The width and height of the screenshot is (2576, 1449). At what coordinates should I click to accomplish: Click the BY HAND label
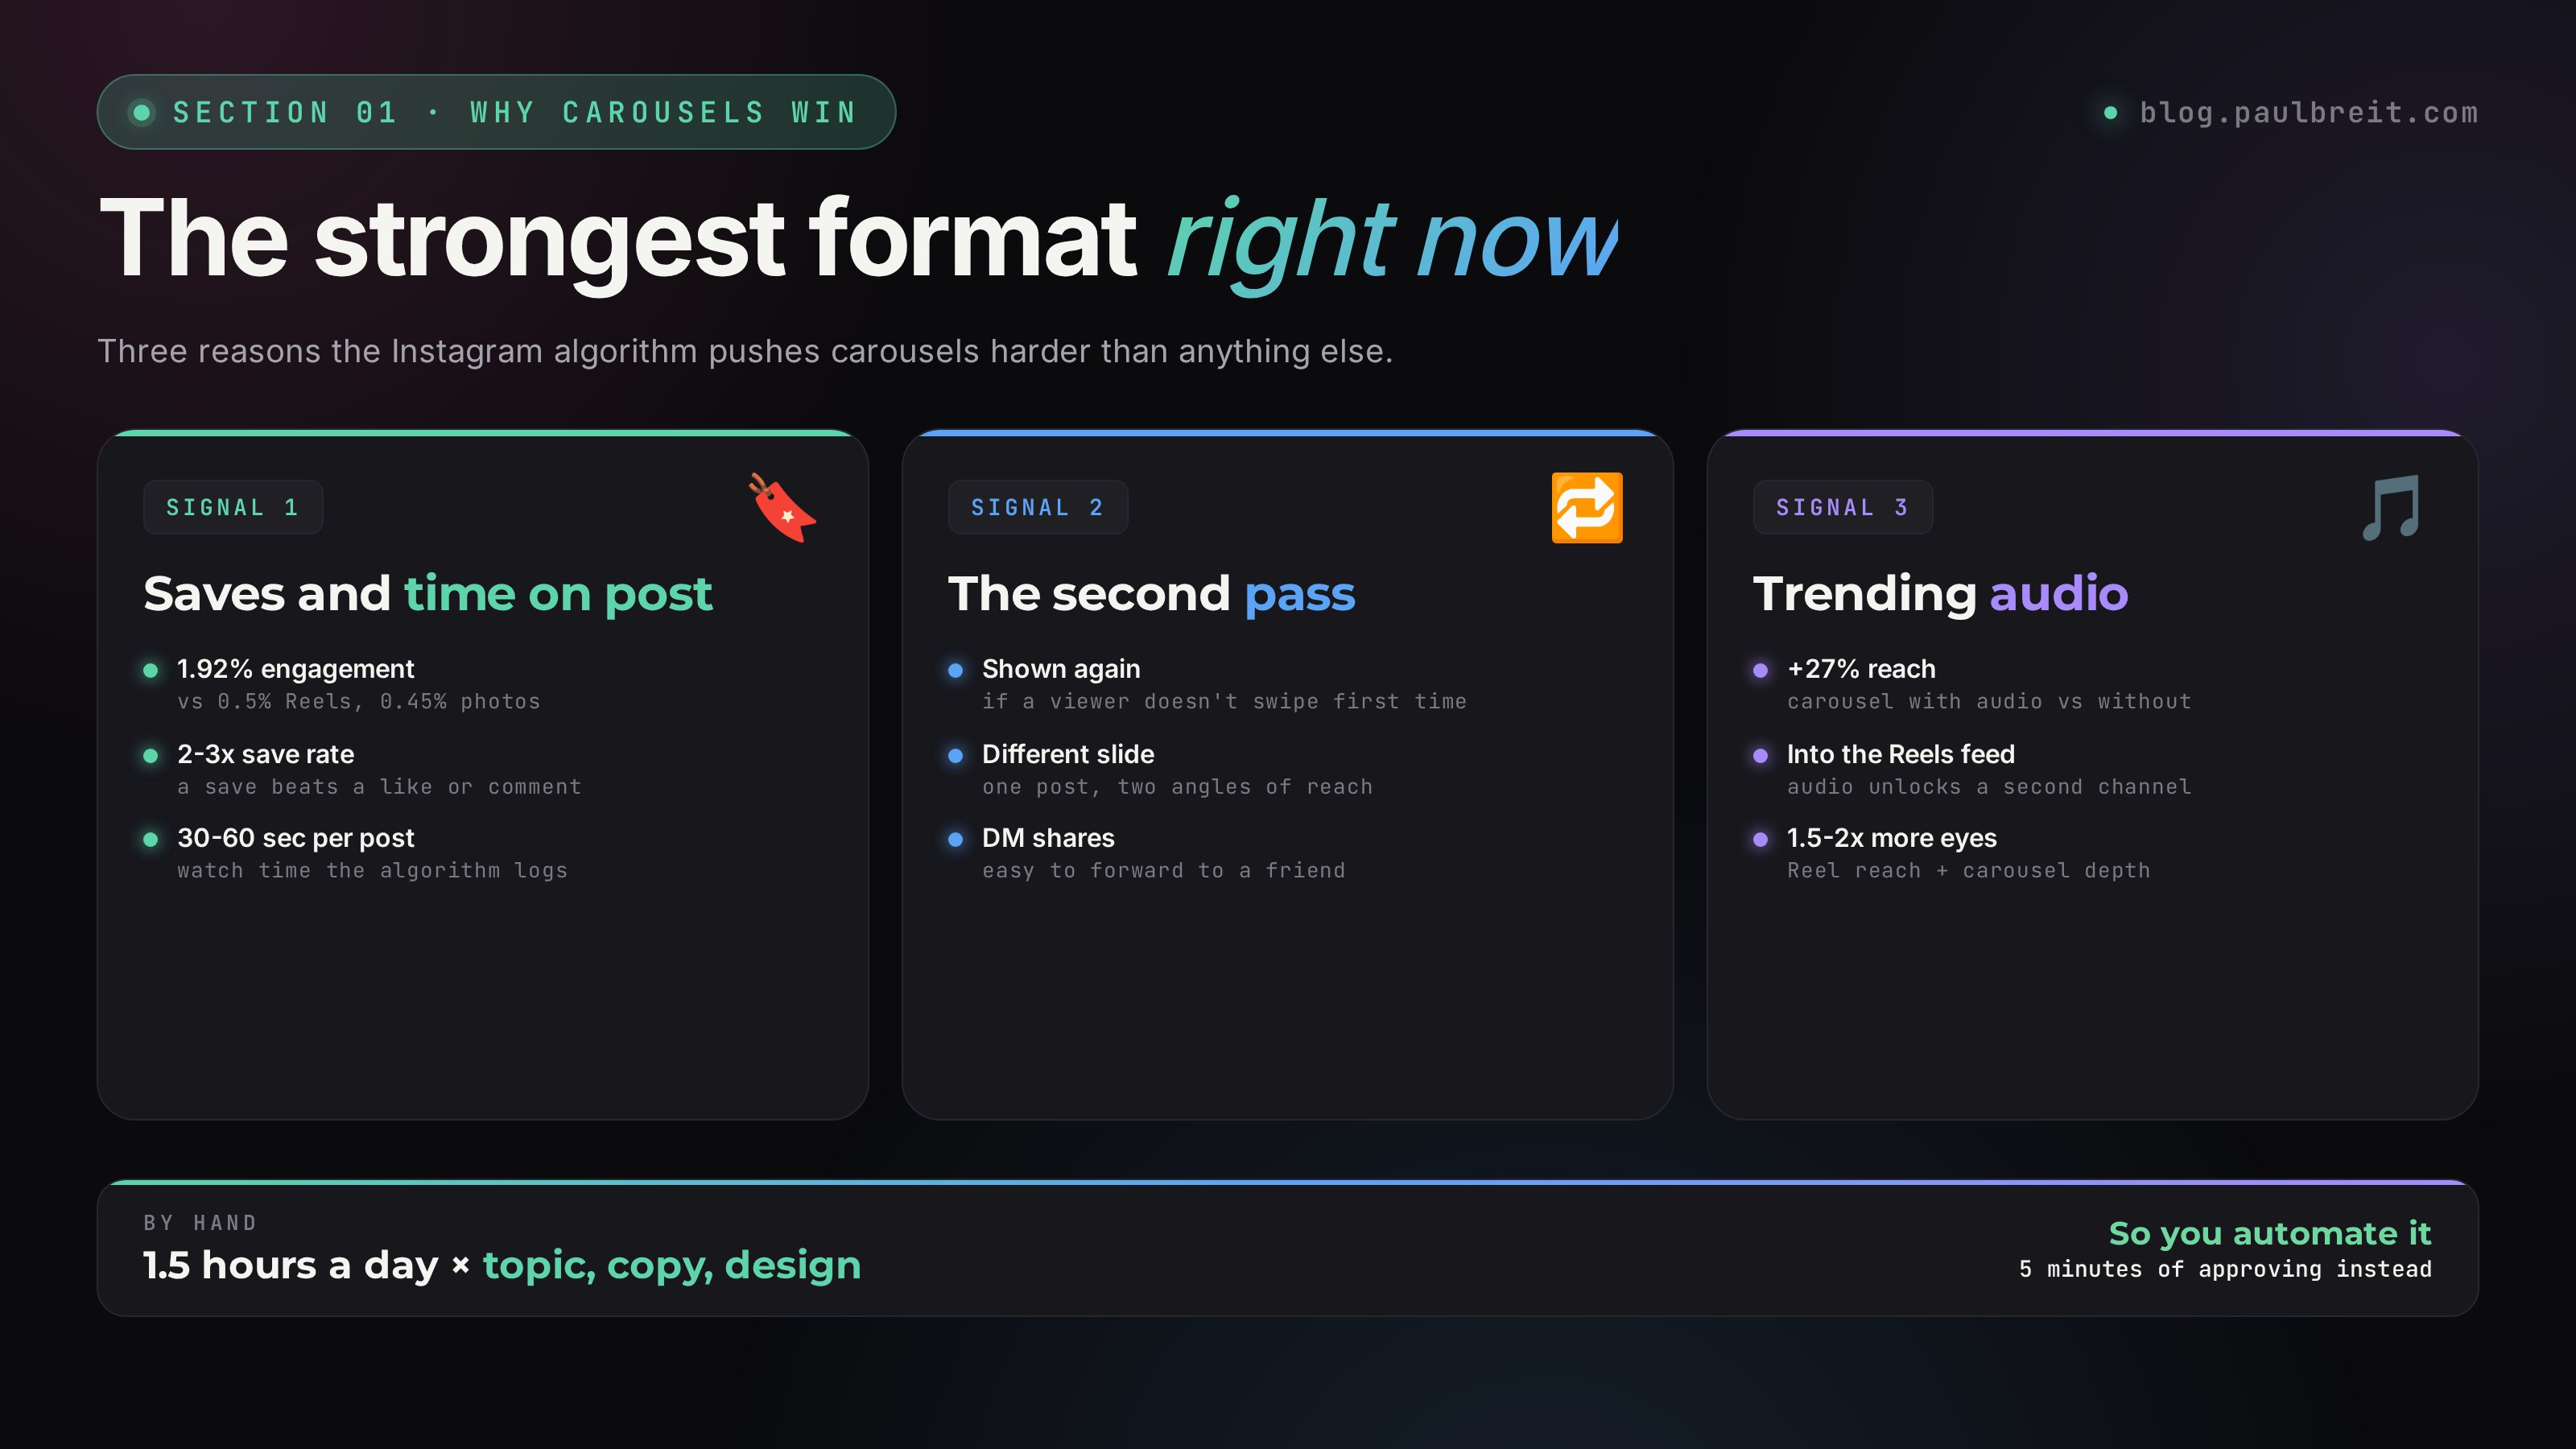point(200,1223)
